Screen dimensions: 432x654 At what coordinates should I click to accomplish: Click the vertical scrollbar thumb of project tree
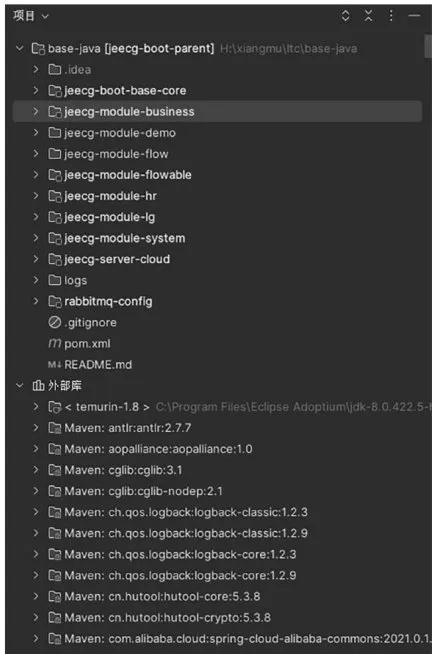click(x=427, y=47)
